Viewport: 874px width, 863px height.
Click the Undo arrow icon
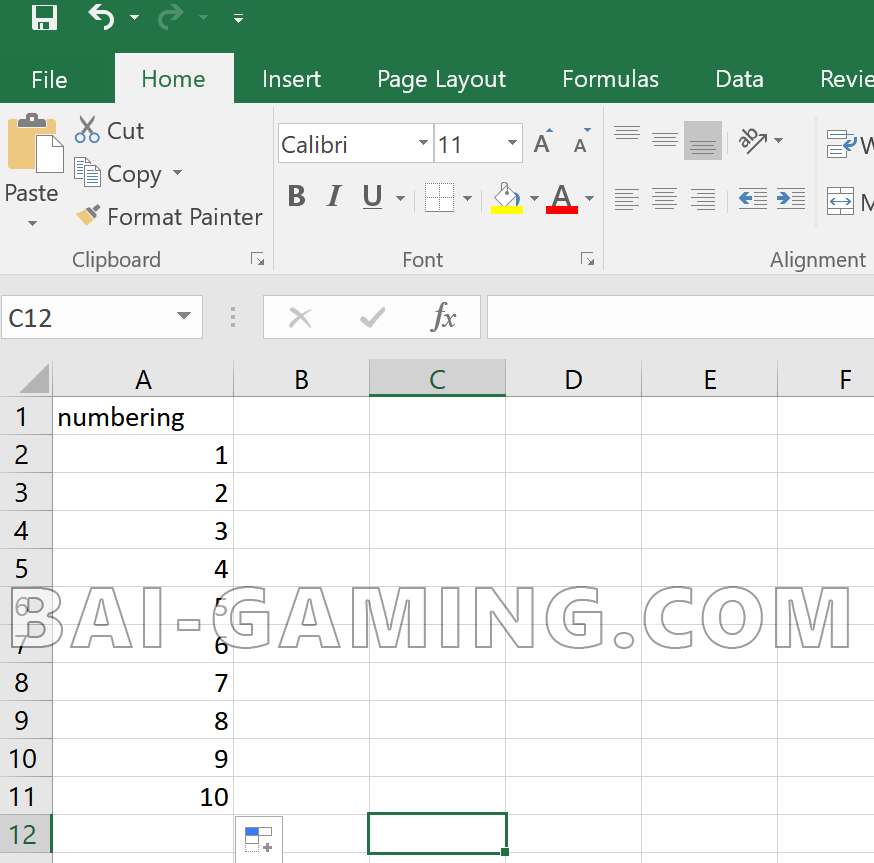[101, 17]
